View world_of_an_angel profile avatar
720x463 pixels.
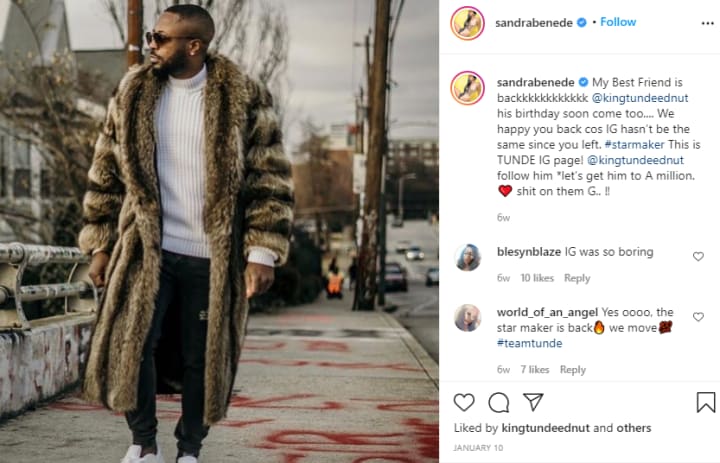point(467,317)
